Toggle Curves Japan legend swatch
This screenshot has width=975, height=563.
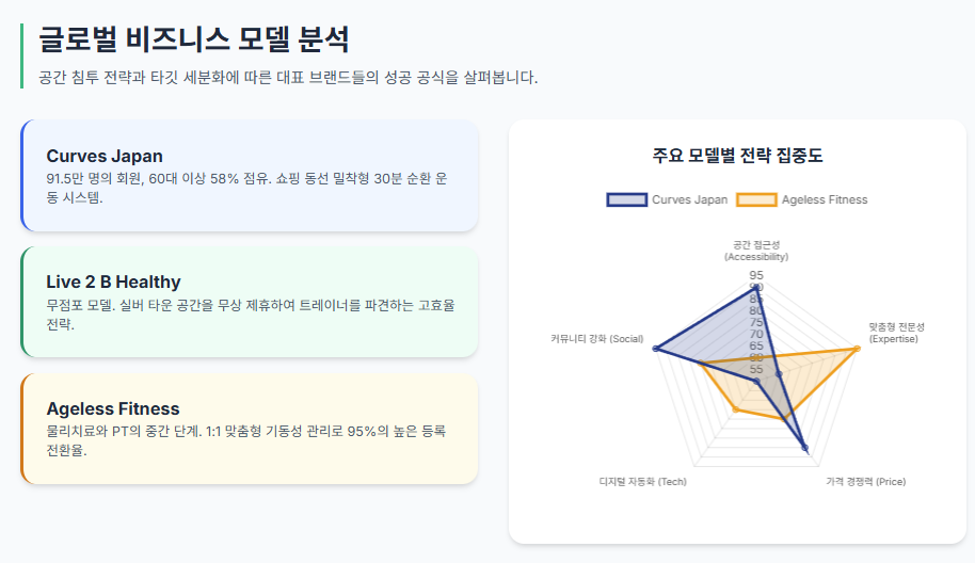click(627, 200)
